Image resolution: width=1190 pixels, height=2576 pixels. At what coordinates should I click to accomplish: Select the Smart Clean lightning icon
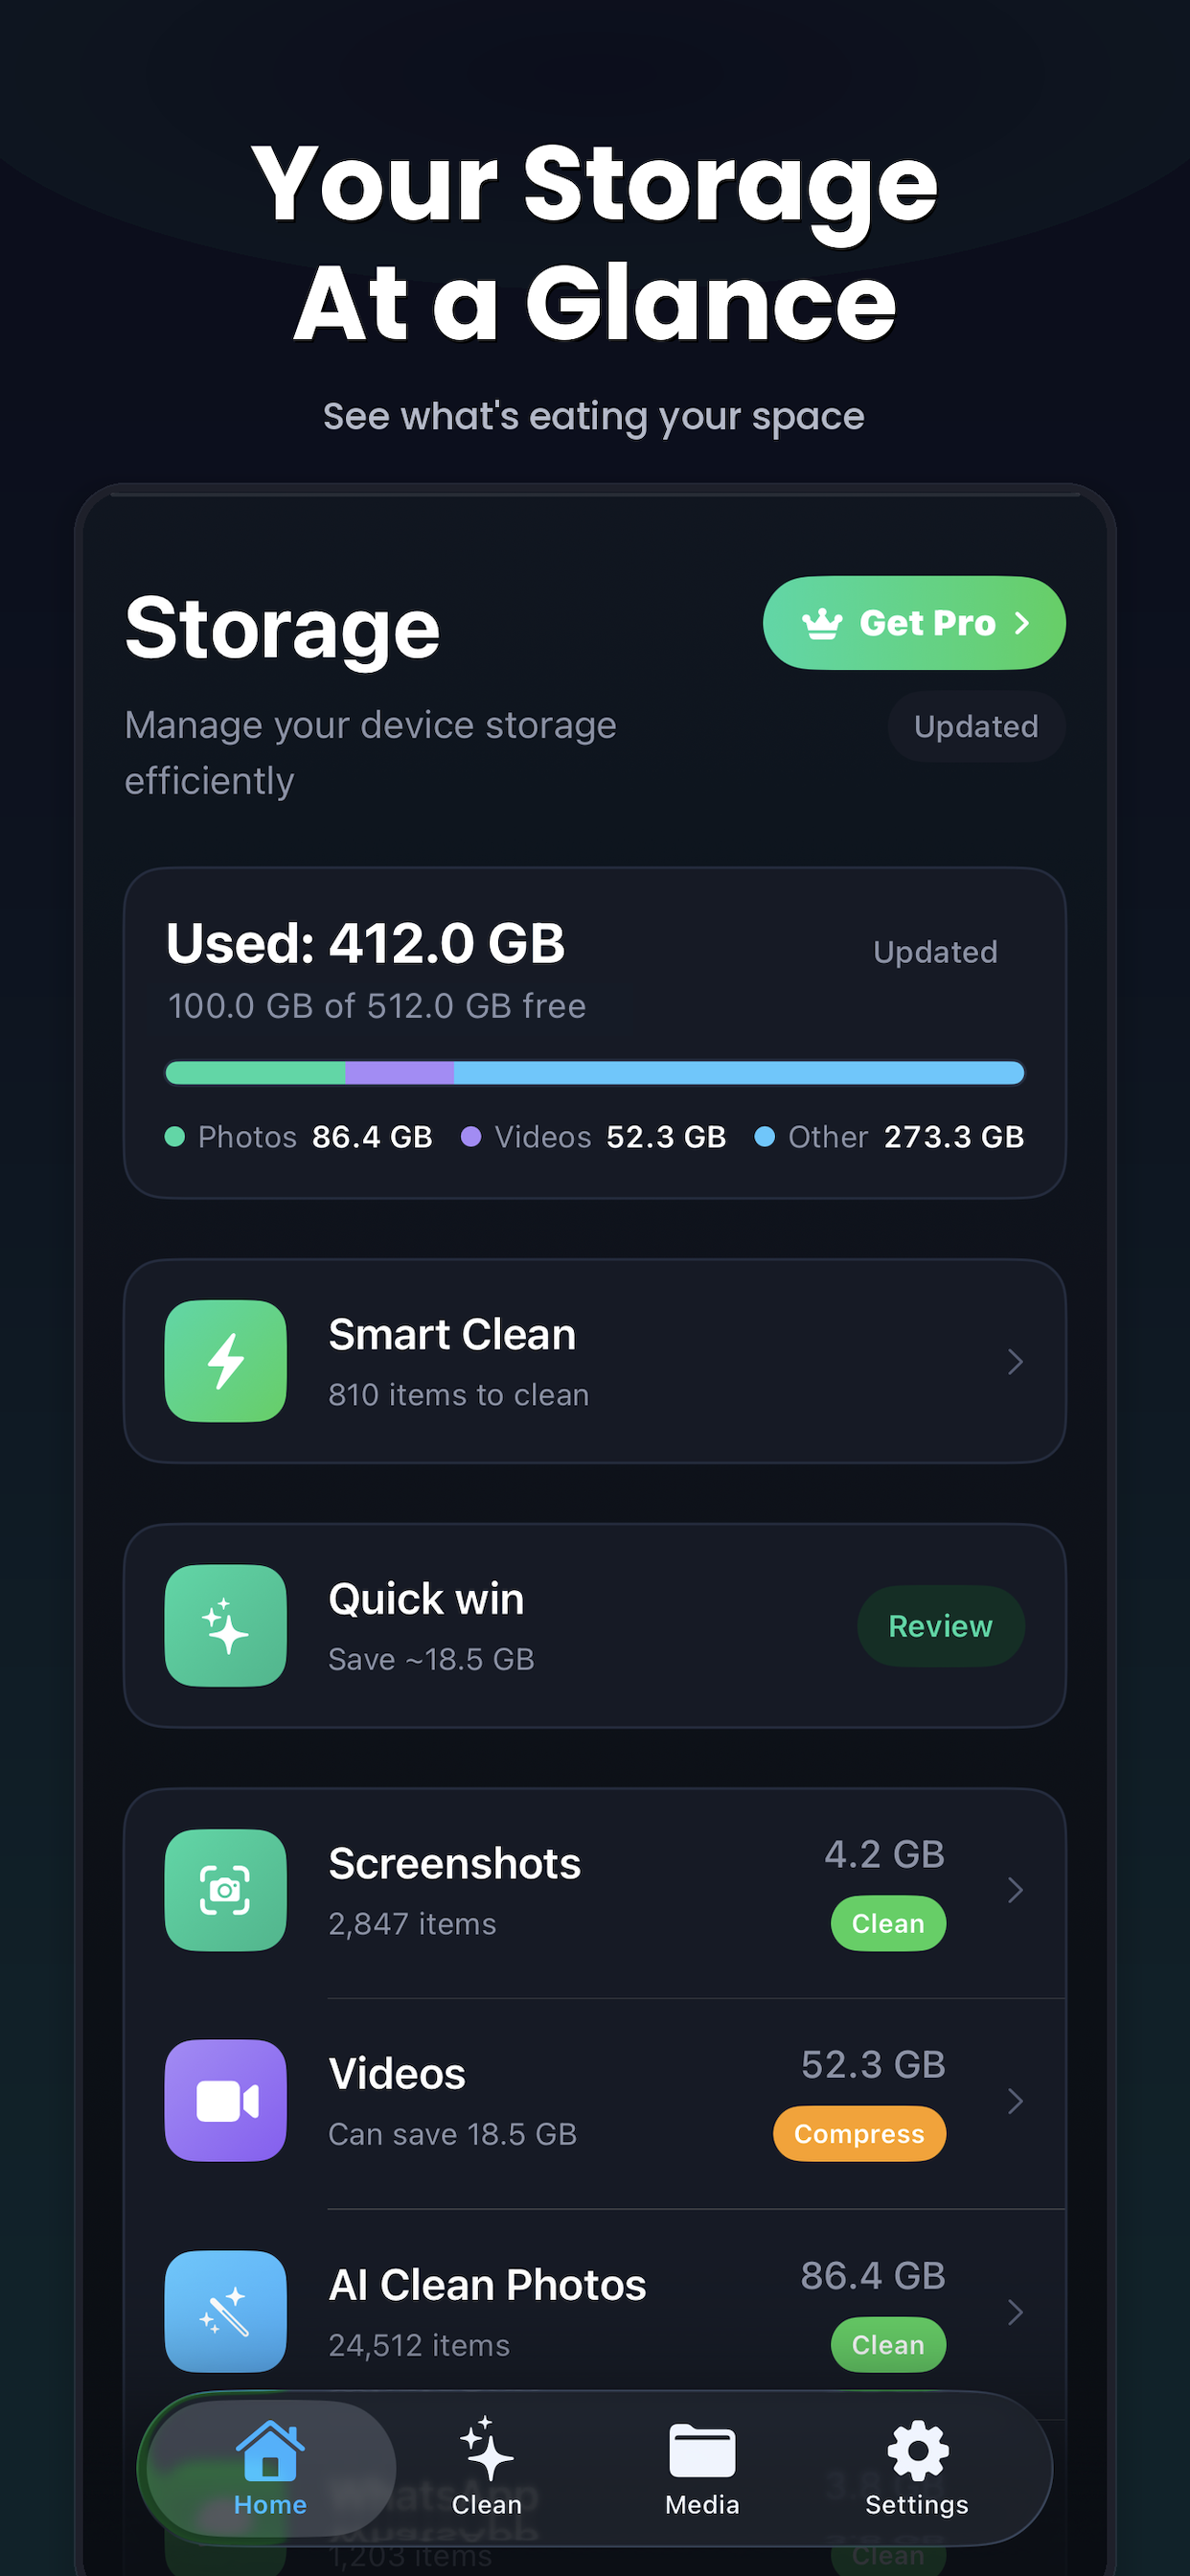click(225, 1358)
